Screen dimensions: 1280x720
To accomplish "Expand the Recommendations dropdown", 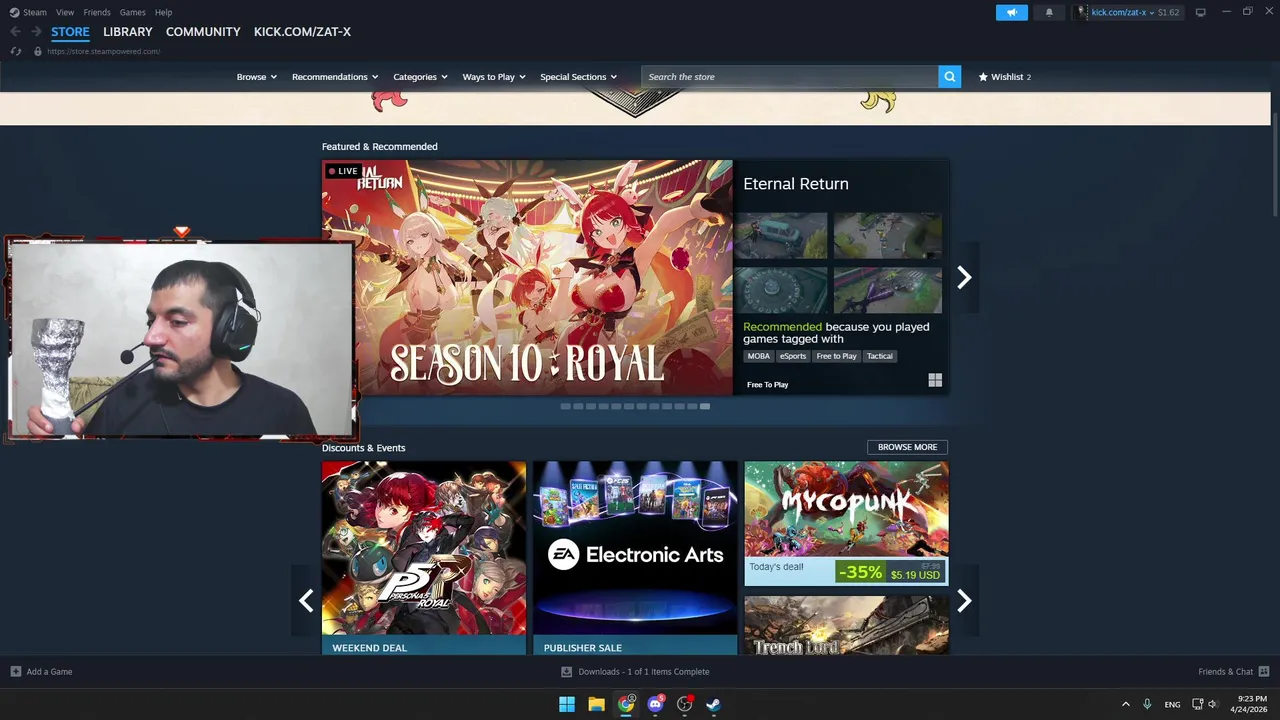I will tap(335, 77).
